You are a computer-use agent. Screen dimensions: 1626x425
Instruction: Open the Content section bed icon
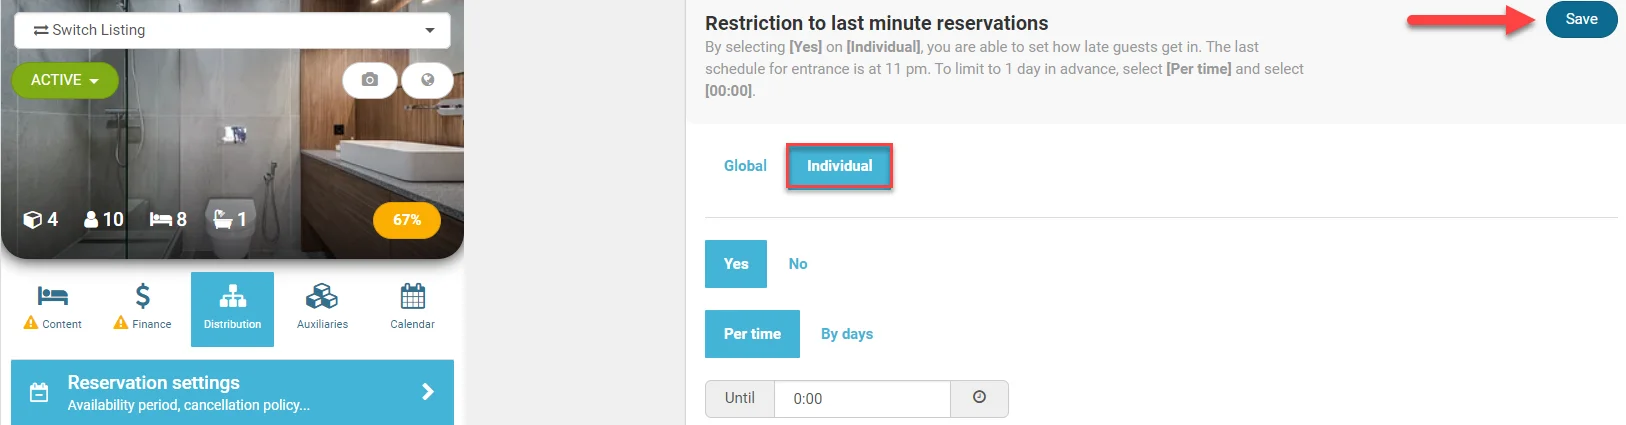pos(53,296)
